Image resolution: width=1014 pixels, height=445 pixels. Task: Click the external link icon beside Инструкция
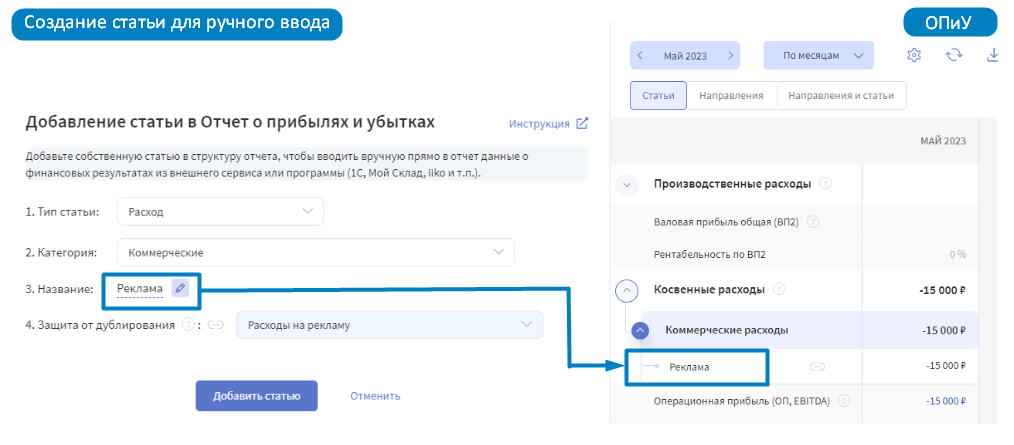[x=582, y=124]
